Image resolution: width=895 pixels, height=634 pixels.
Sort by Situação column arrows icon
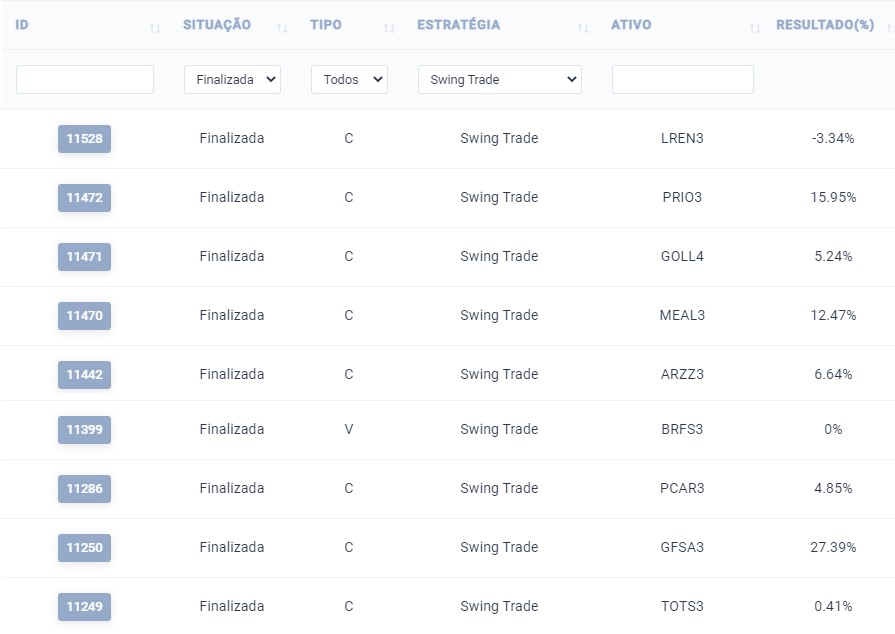click(281, 28)
